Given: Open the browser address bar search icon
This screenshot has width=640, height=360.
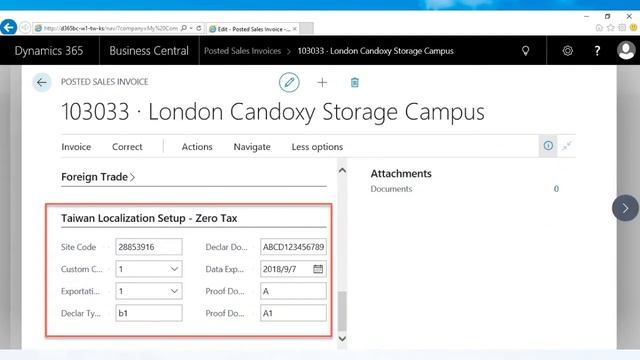Looking at the screenshot, I should pos(184,28).
